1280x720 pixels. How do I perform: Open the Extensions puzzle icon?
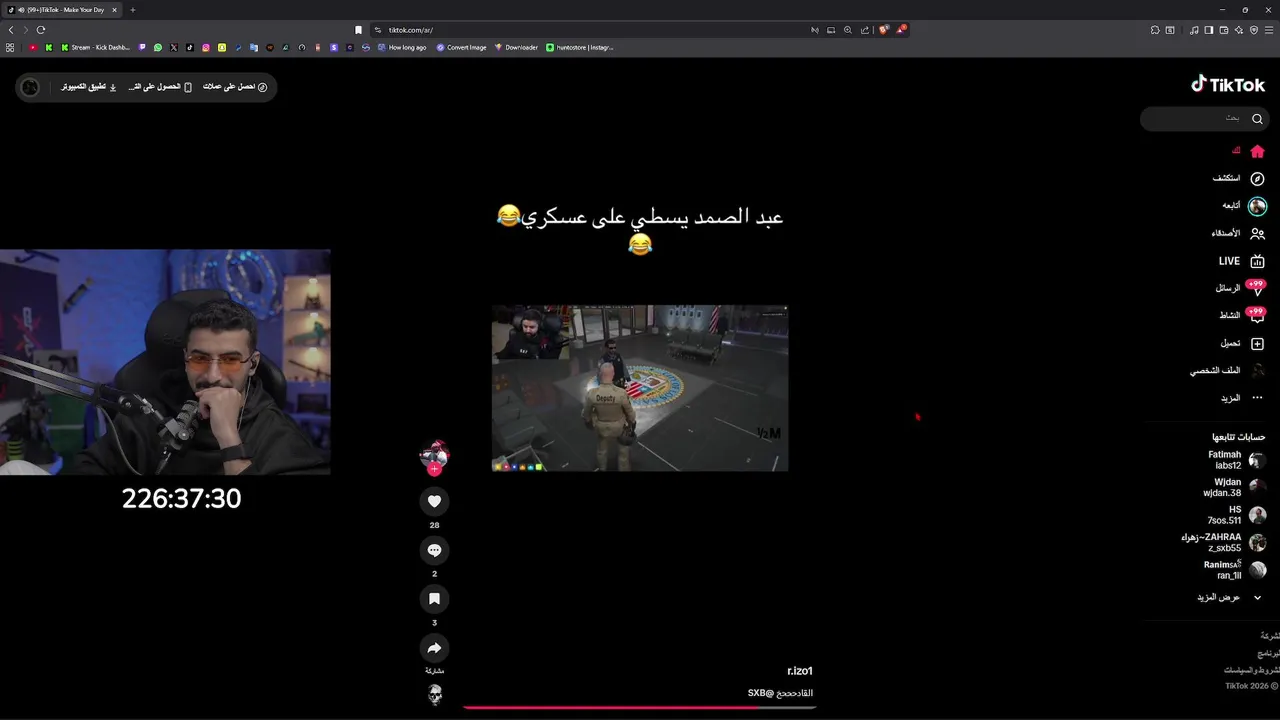click(1155, 30)
